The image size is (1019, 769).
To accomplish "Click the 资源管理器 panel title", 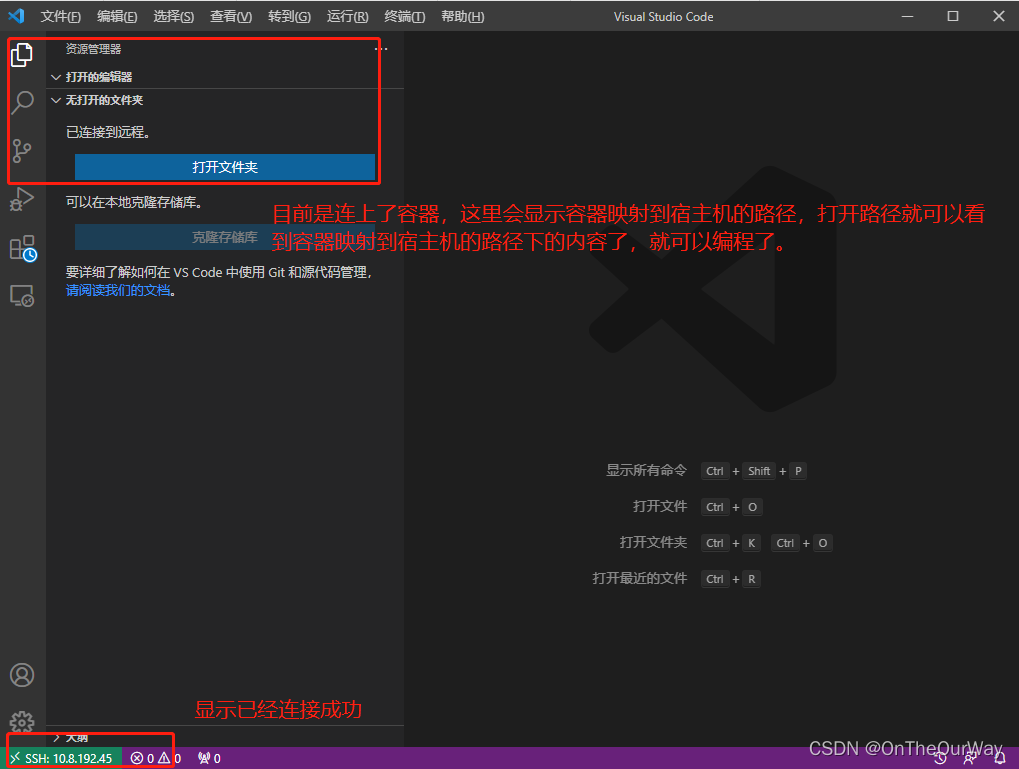I will point(93,49).
